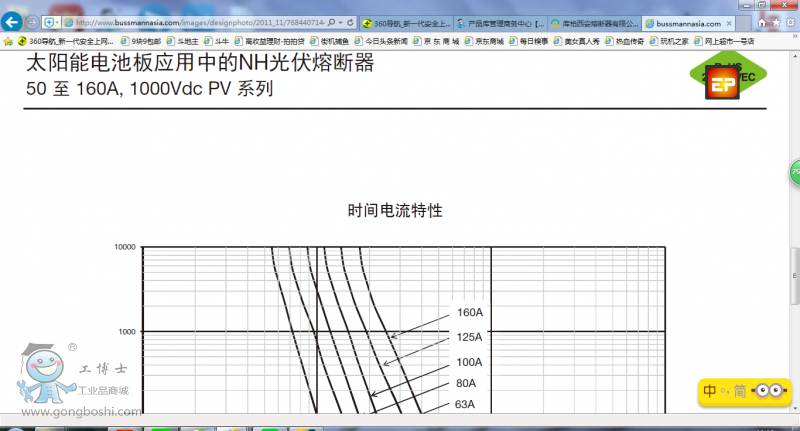Click the green round badge at right edge
Viewport: 800px width, 431px height.
click(x=795, y=171)
